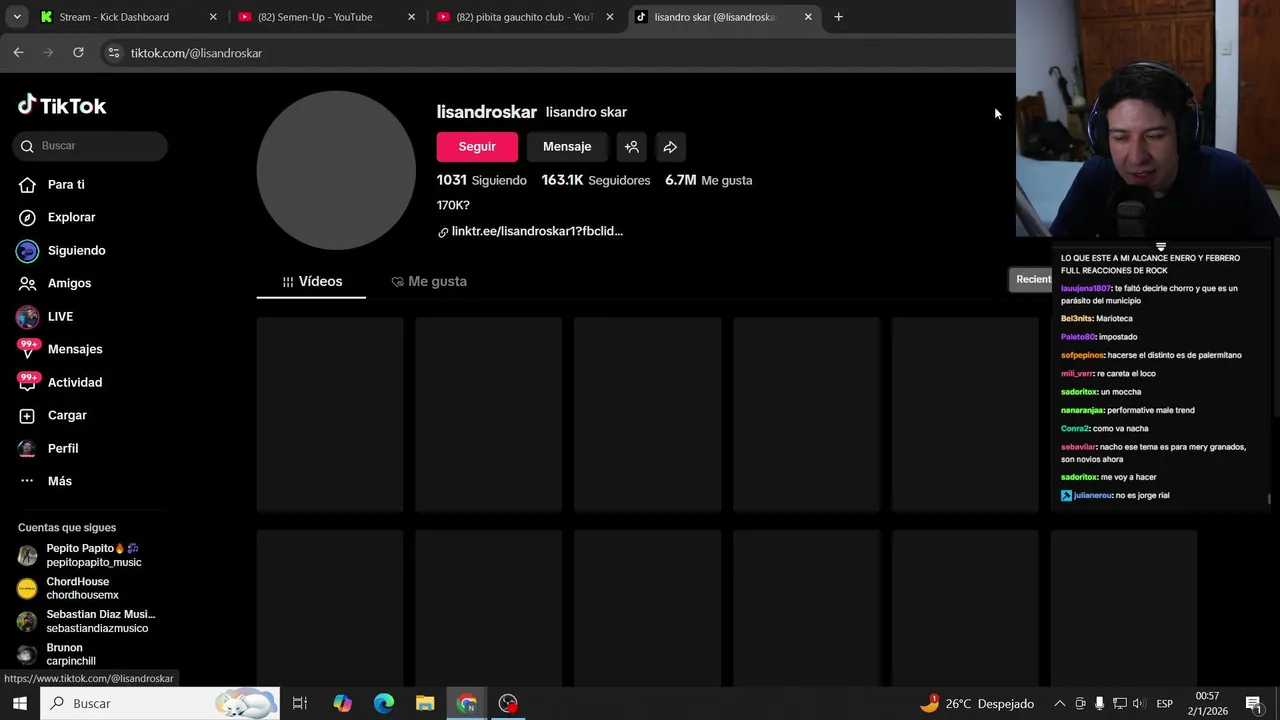Click the chat username sofpepinos
This screenshot has height=720, width=1280.
click(1084, 355)
